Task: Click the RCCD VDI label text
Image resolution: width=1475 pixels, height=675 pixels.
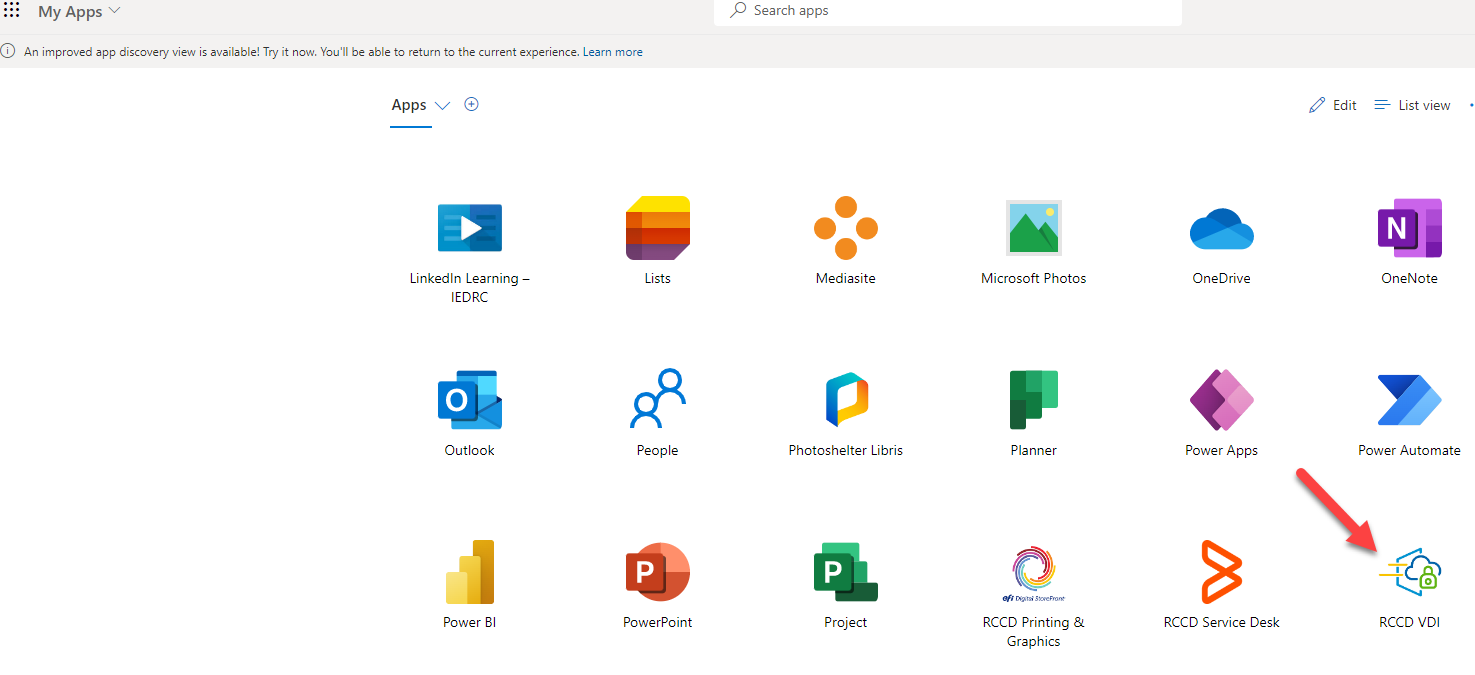Action: pyautogui.click(x=1409, y=623)
